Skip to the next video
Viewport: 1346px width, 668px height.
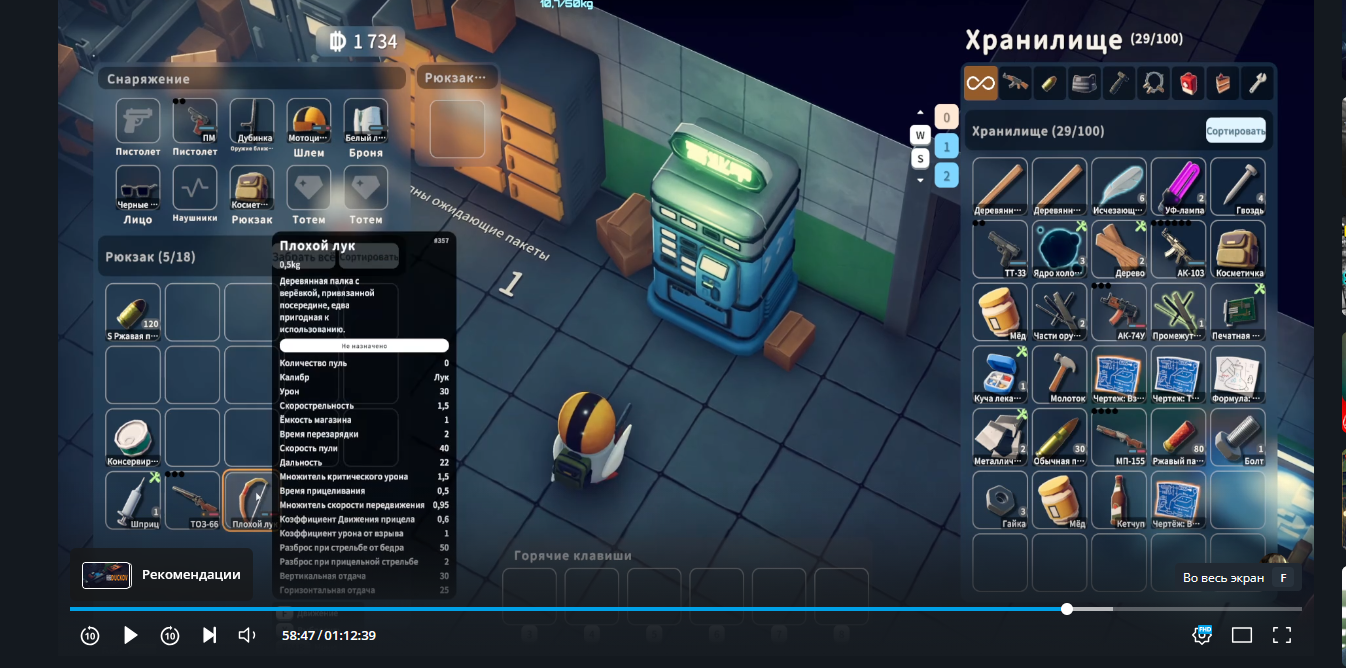pyautogui.click(x=209, y=635)
